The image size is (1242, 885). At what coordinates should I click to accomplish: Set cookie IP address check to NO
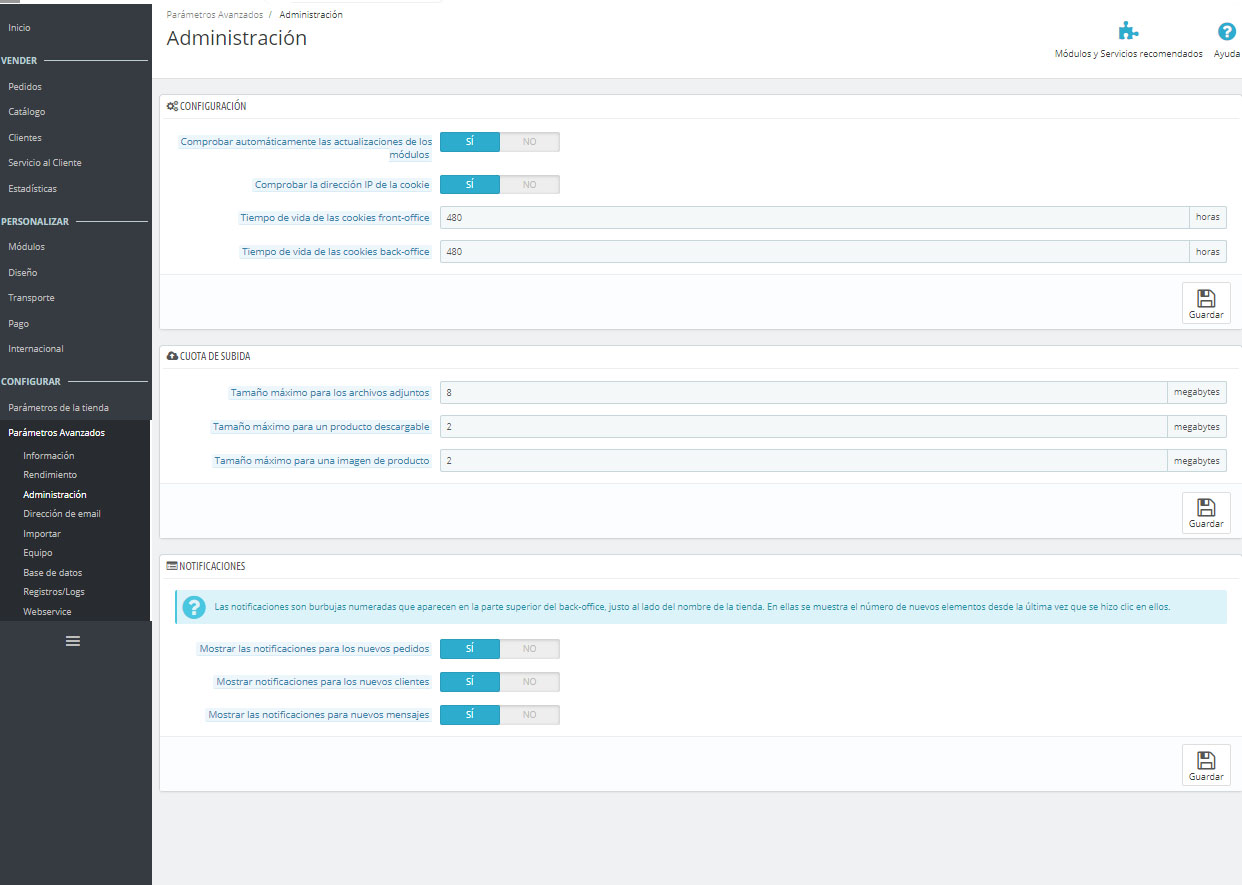point(530,185)
